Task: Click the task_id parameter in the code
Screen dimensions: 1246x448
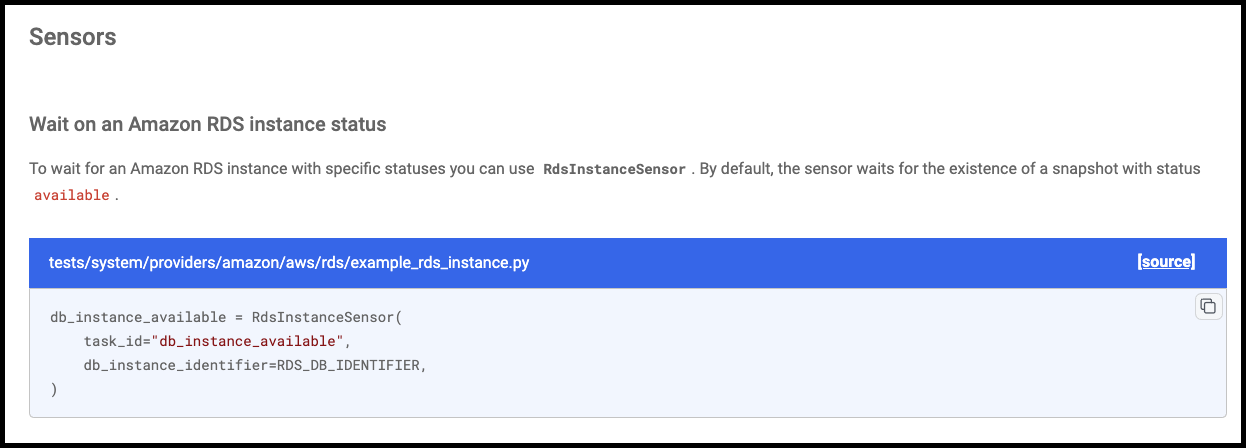Action: pyautogui.click(x=113, y=342)
